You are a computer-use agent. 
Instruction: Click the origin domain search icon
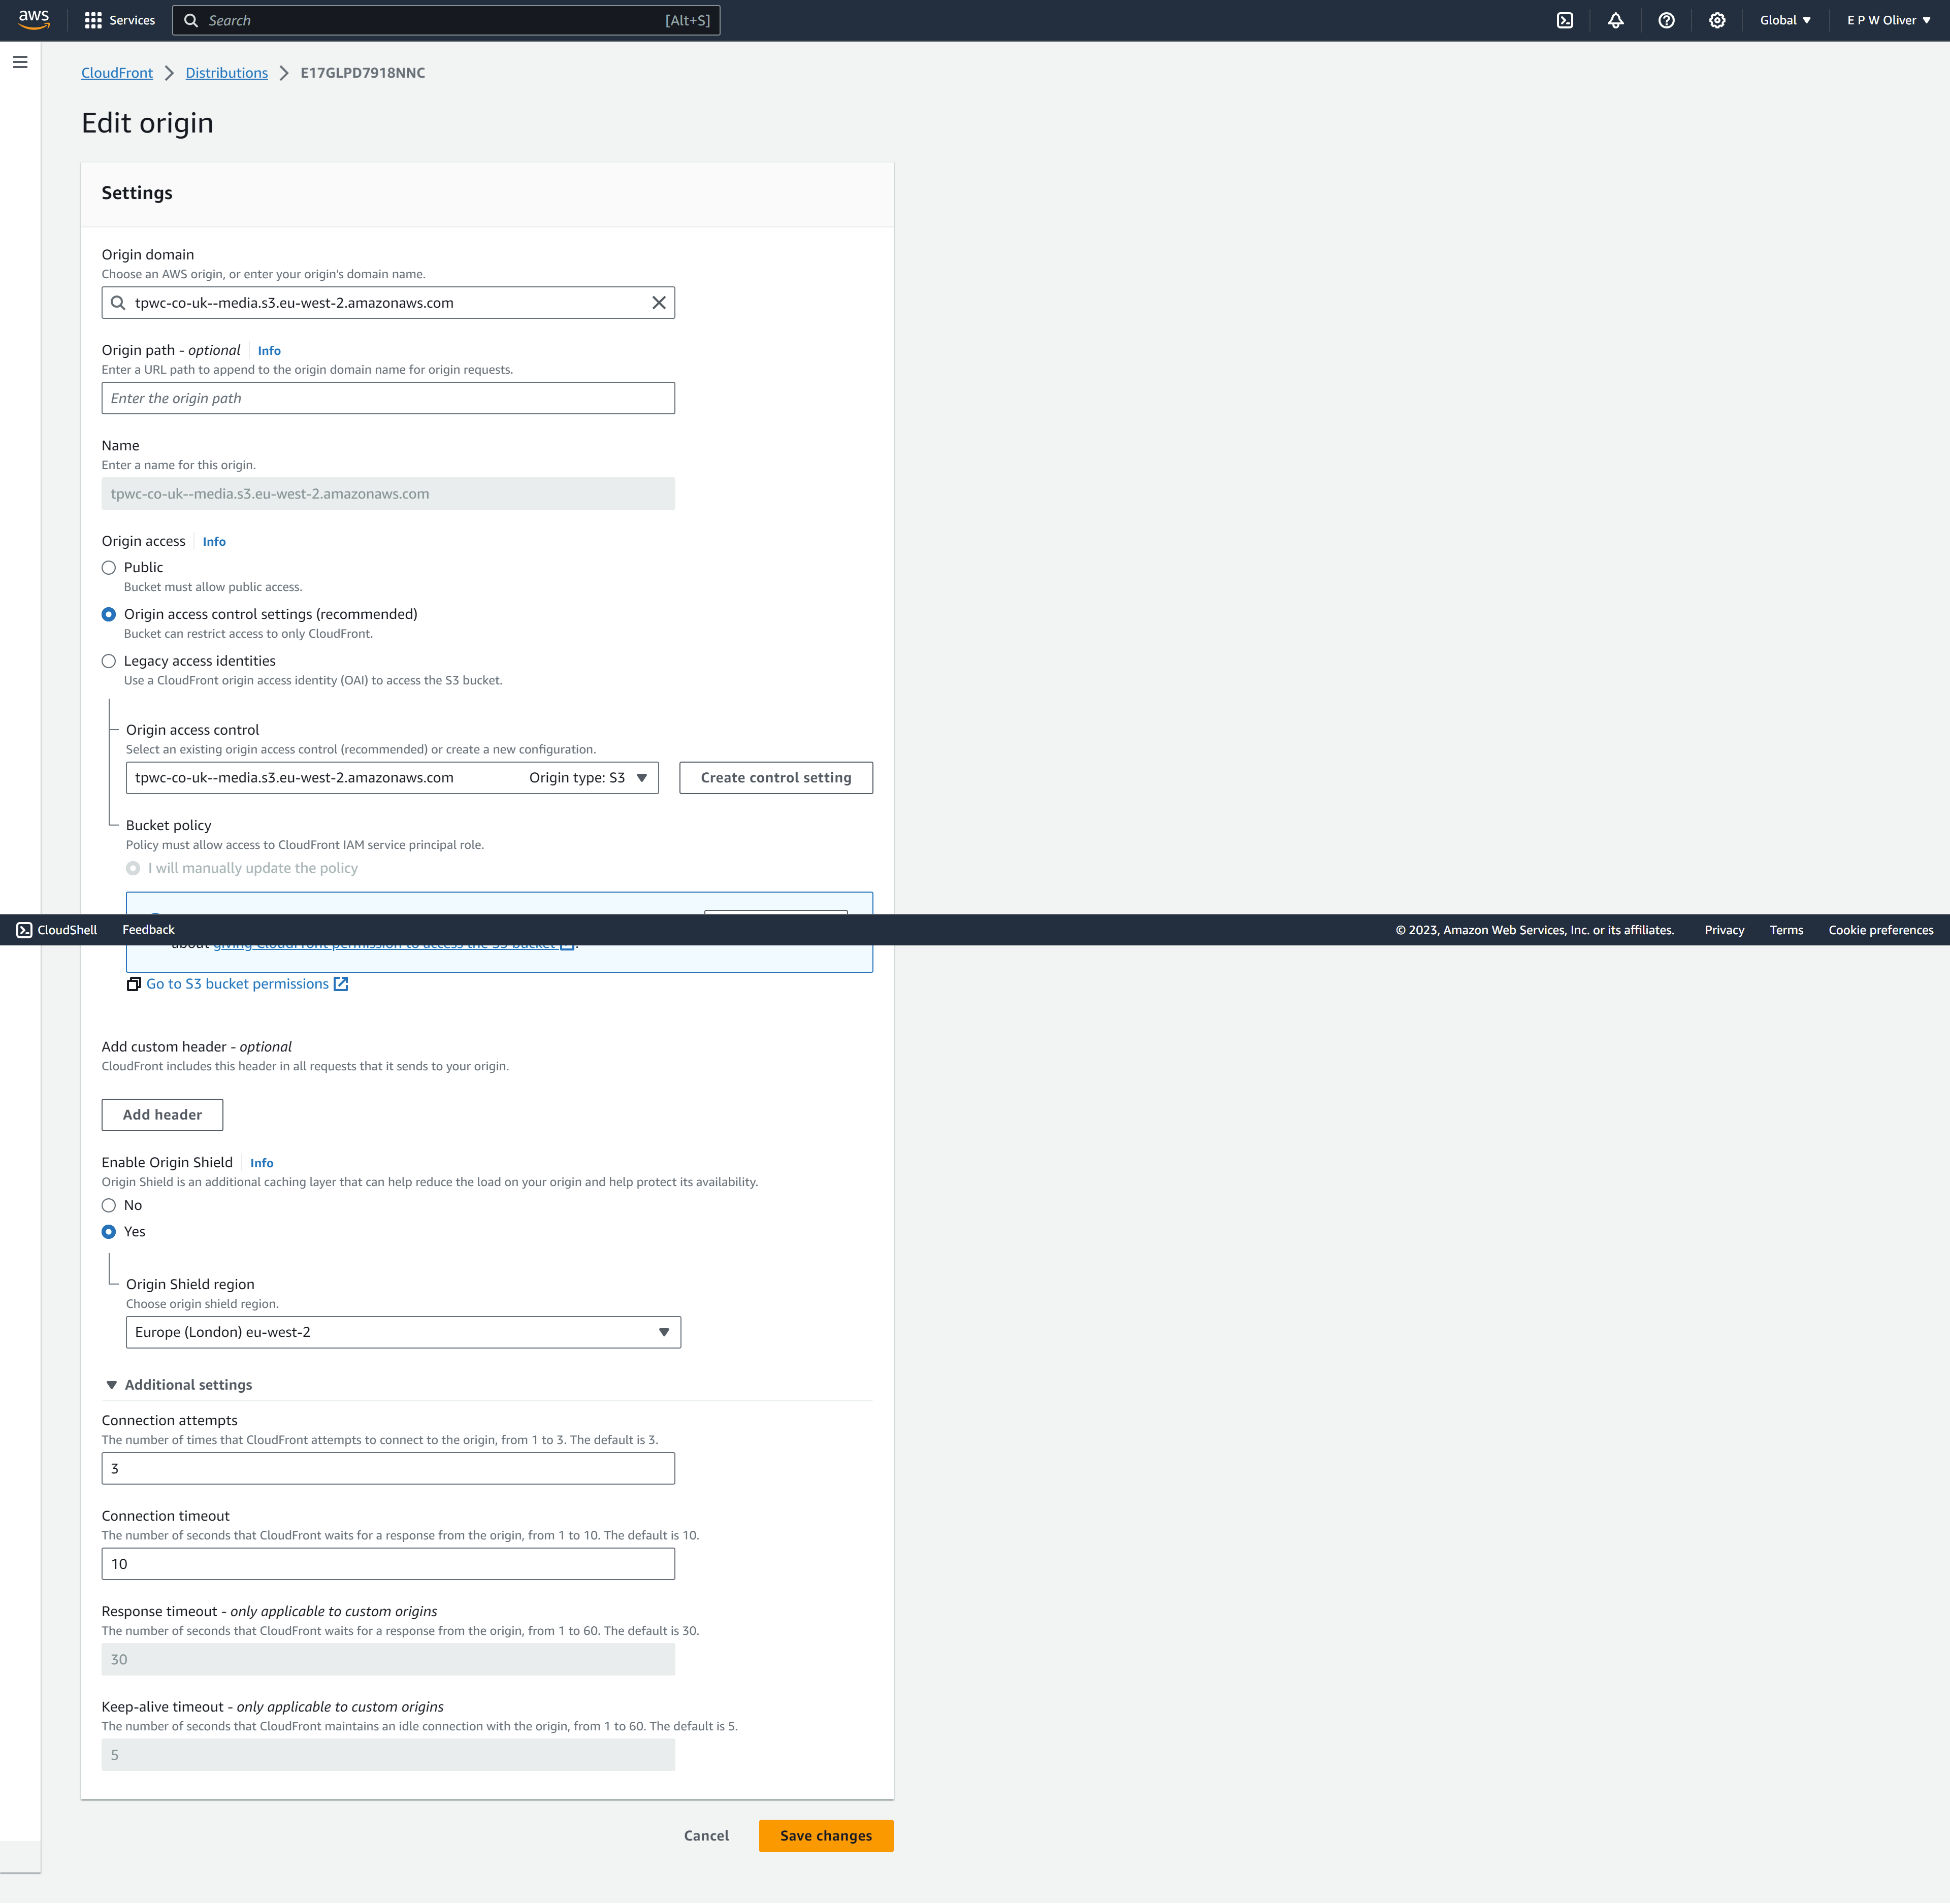click(118, 303)
